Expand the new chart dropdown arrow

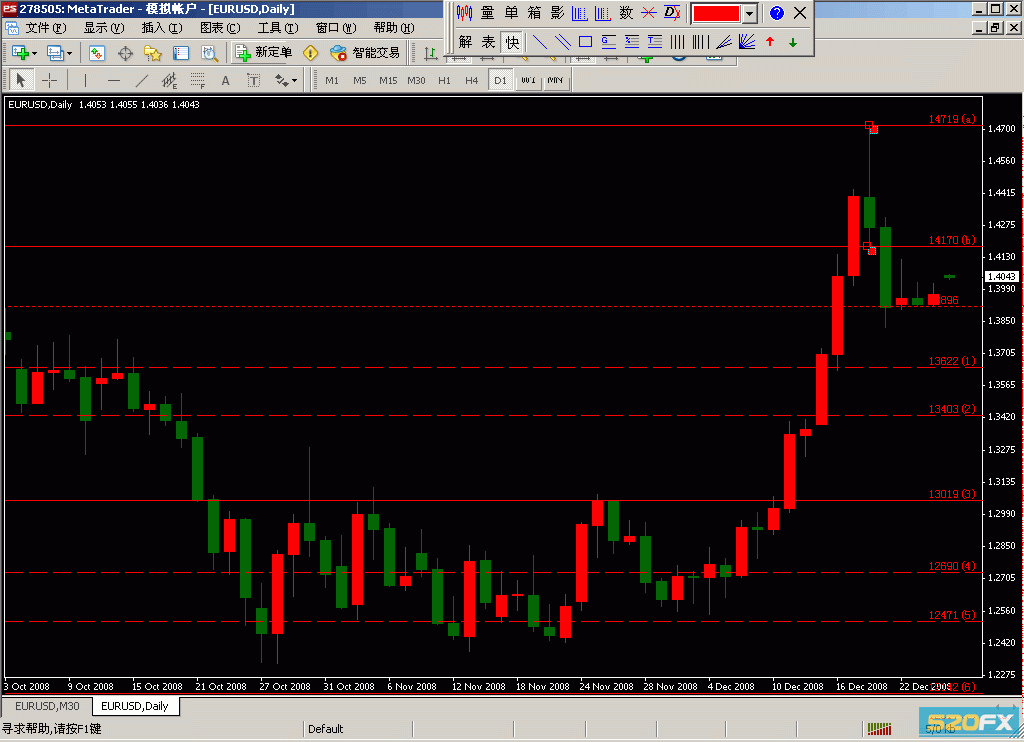[x=34, y=54]
